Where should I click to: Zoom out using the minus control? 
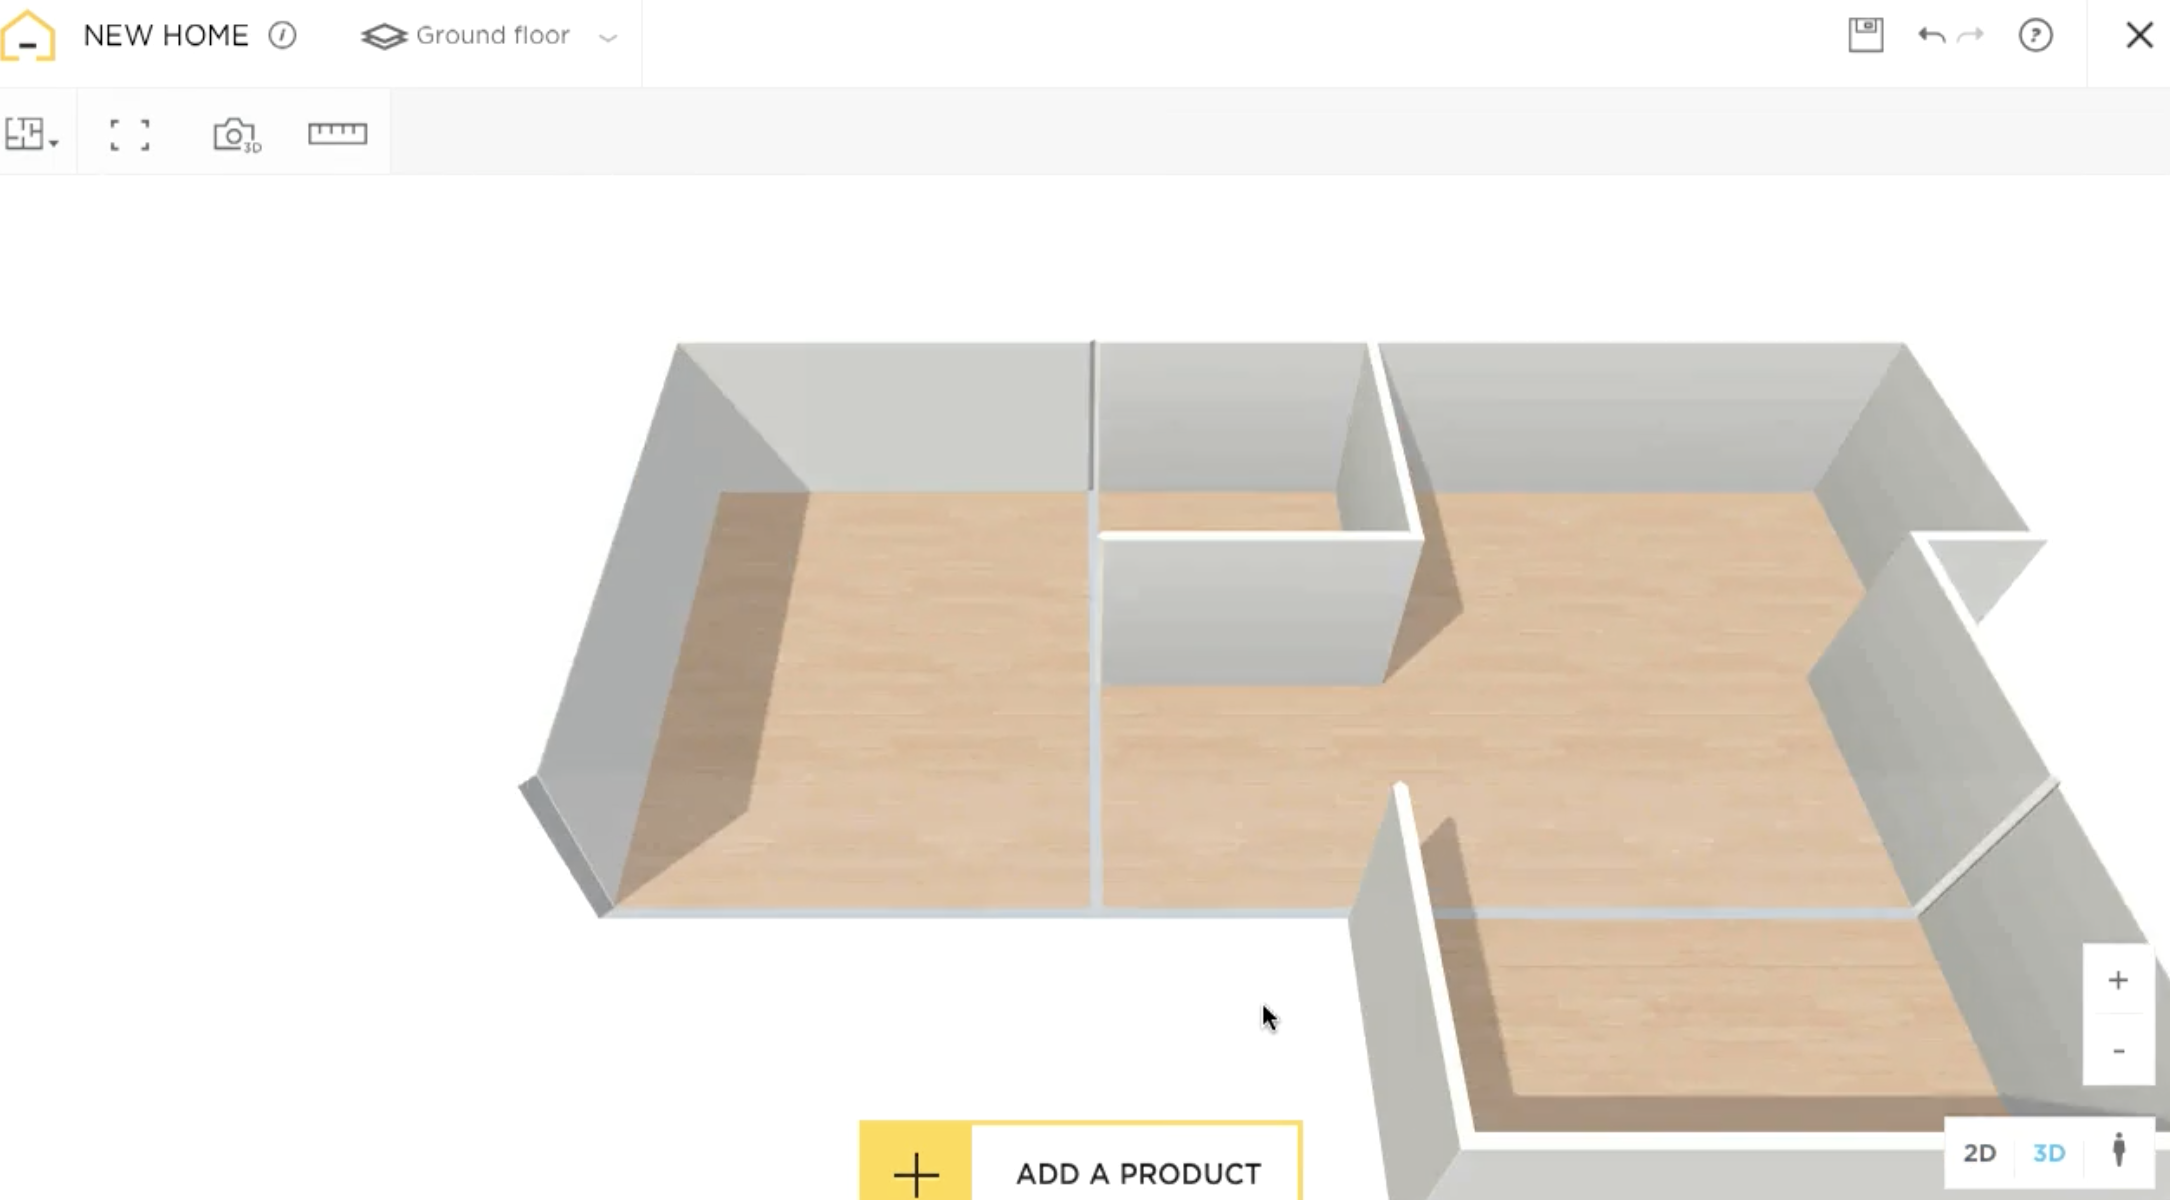click(2117, 1049)
